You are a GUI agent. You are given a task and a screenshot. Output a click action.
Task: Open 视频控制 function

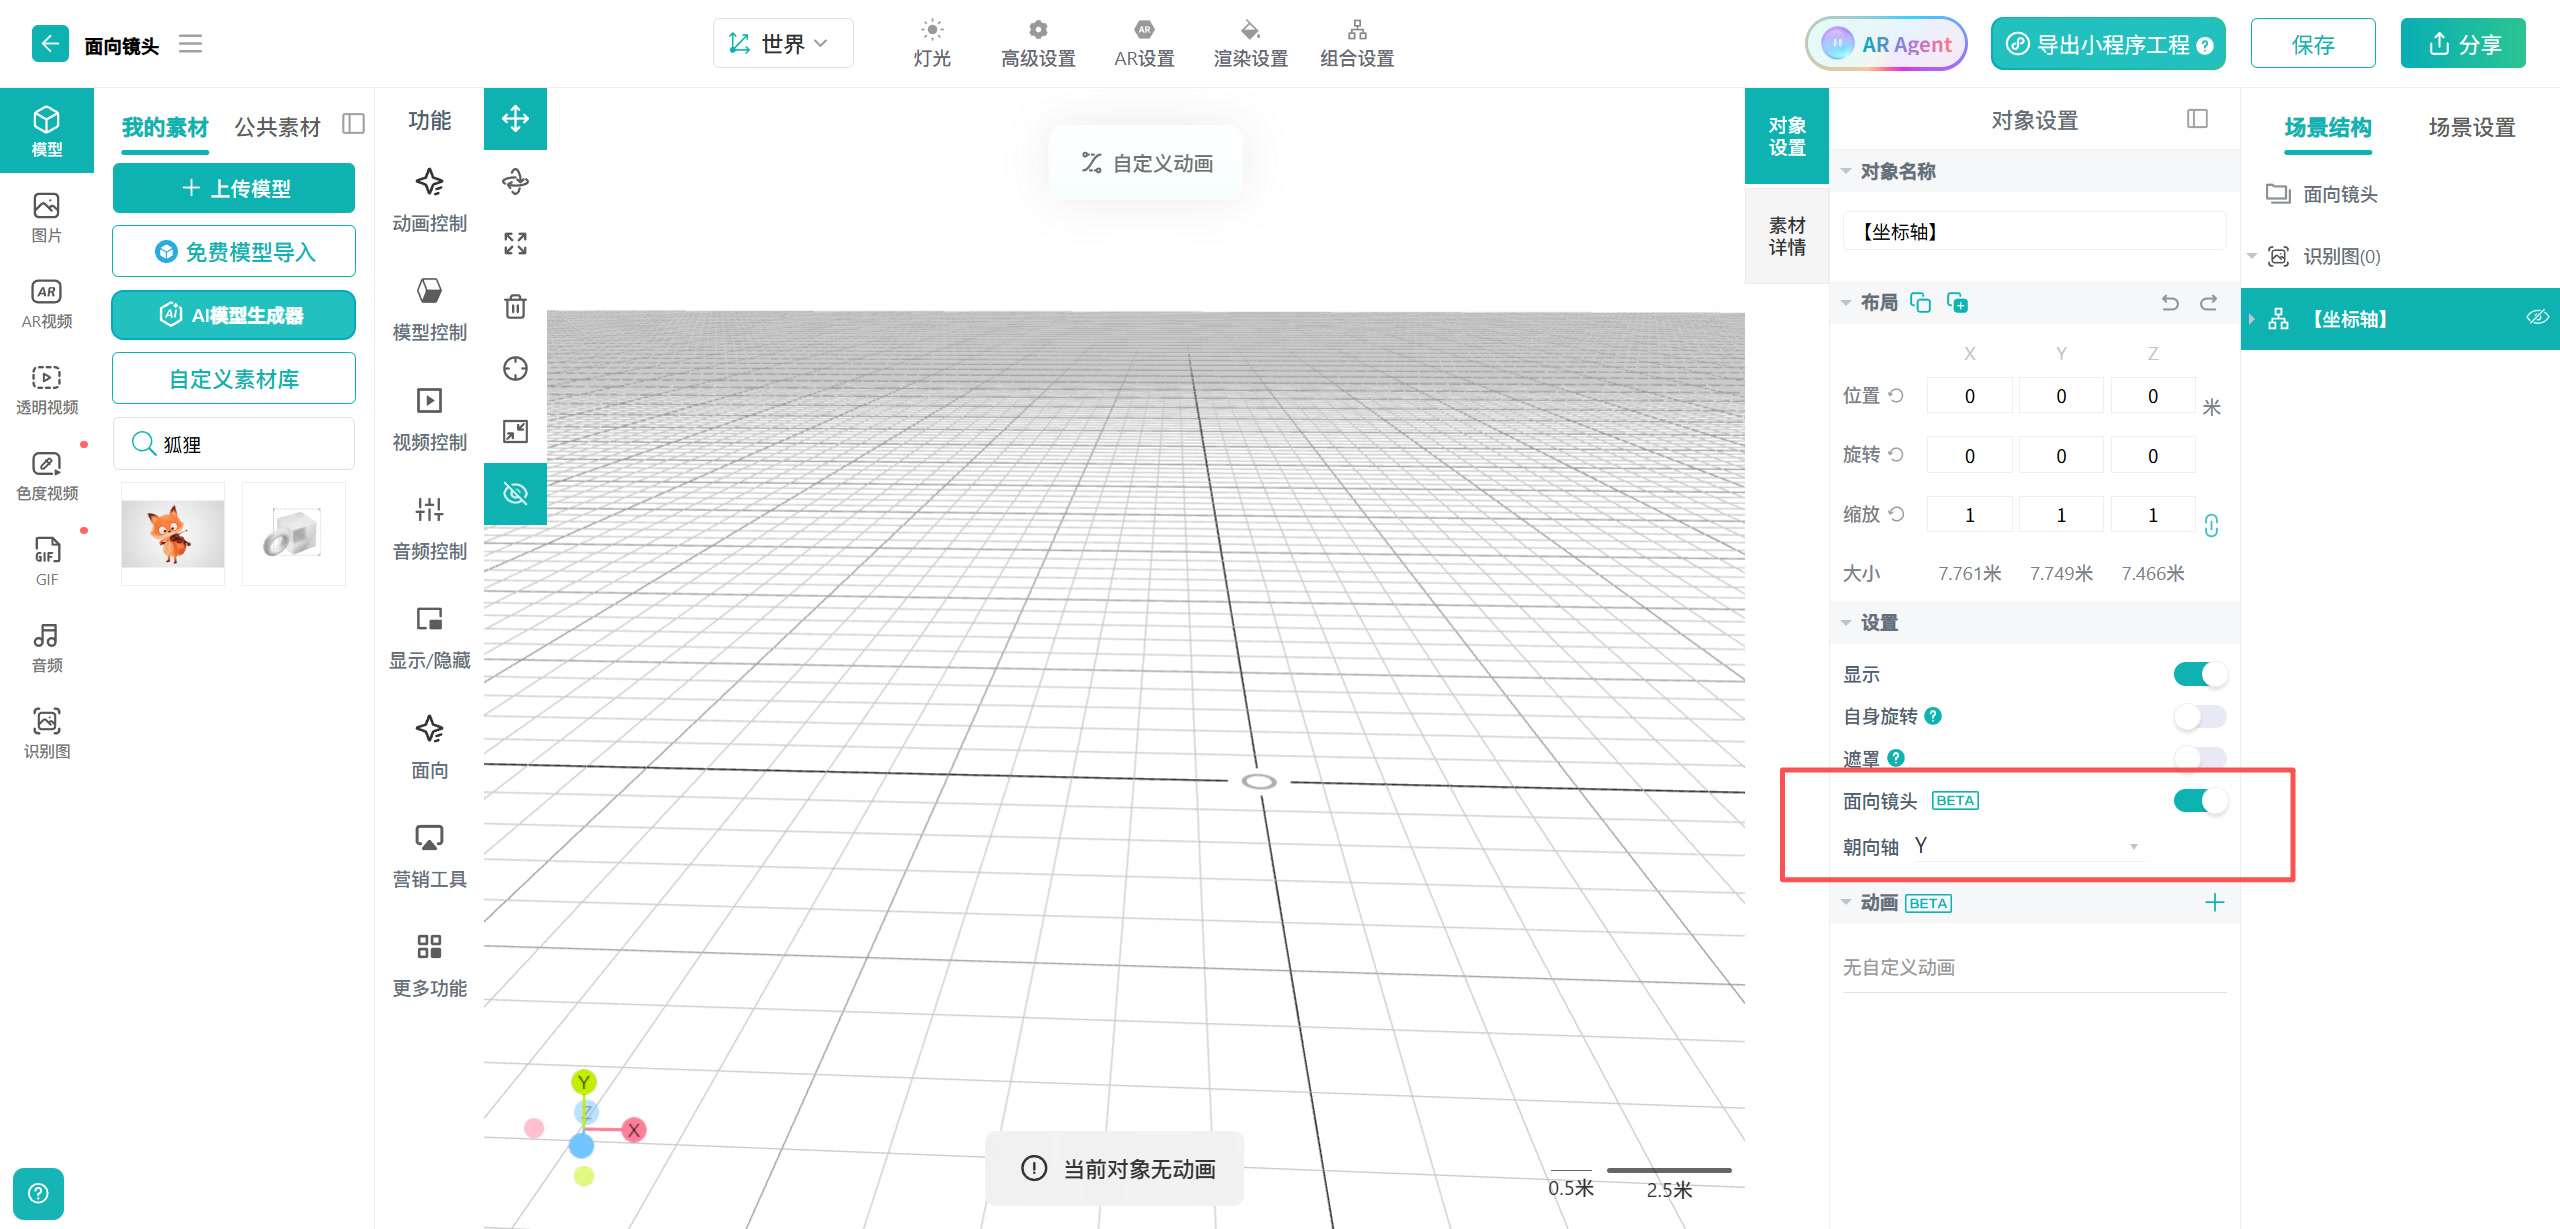click(429, 419)
